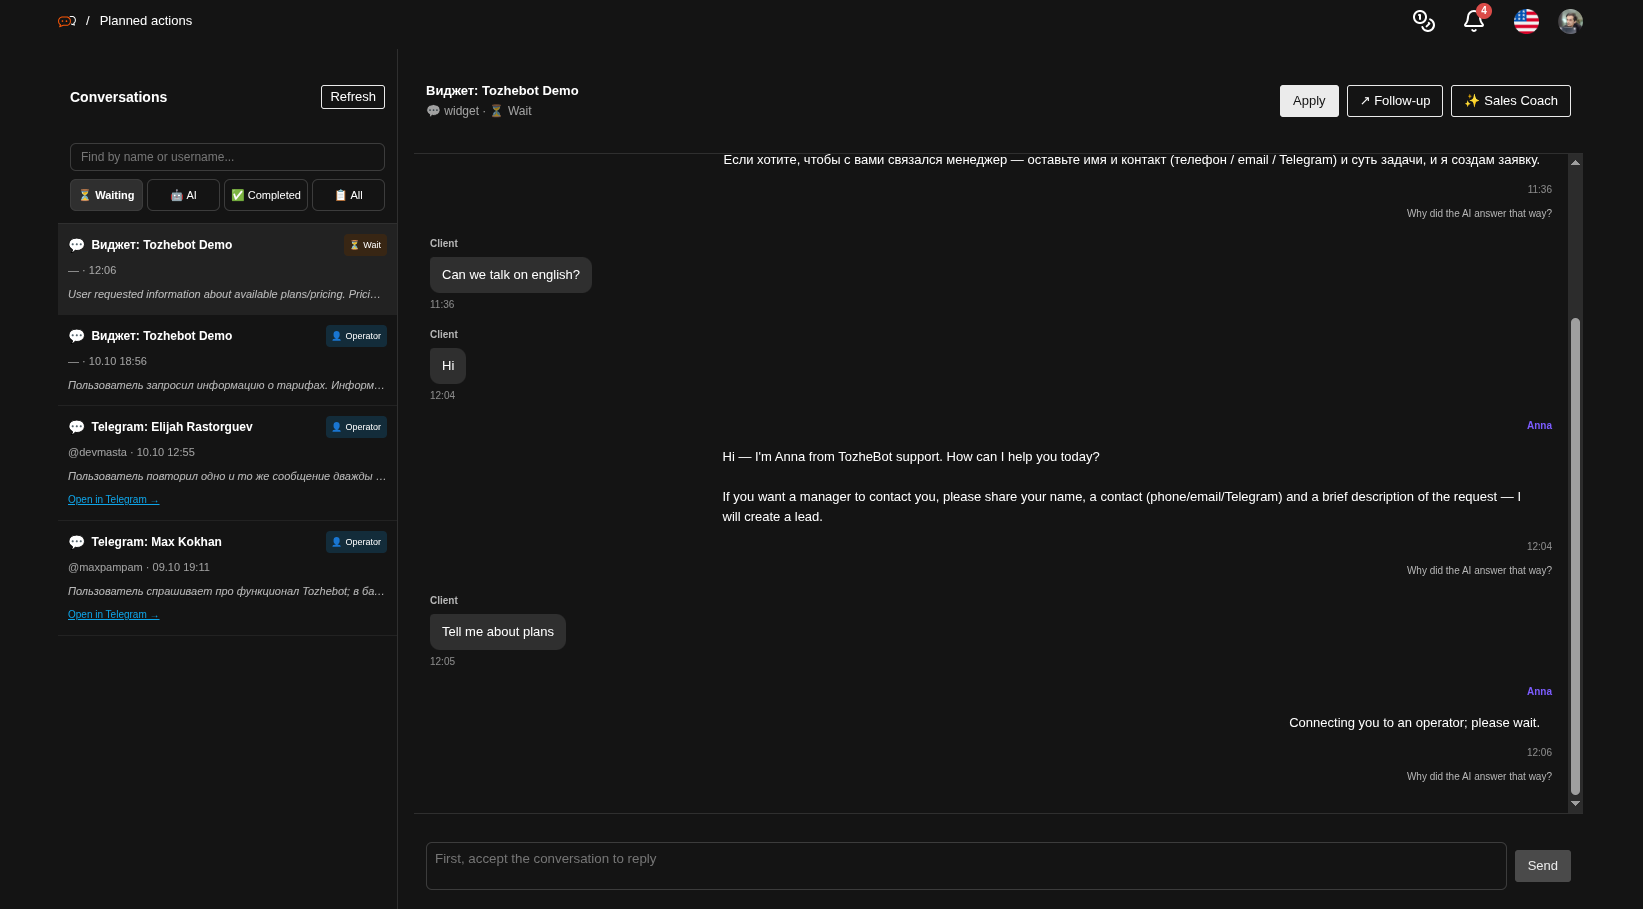Click the 'Can we talk on english?' message bubble

(511, 275)
